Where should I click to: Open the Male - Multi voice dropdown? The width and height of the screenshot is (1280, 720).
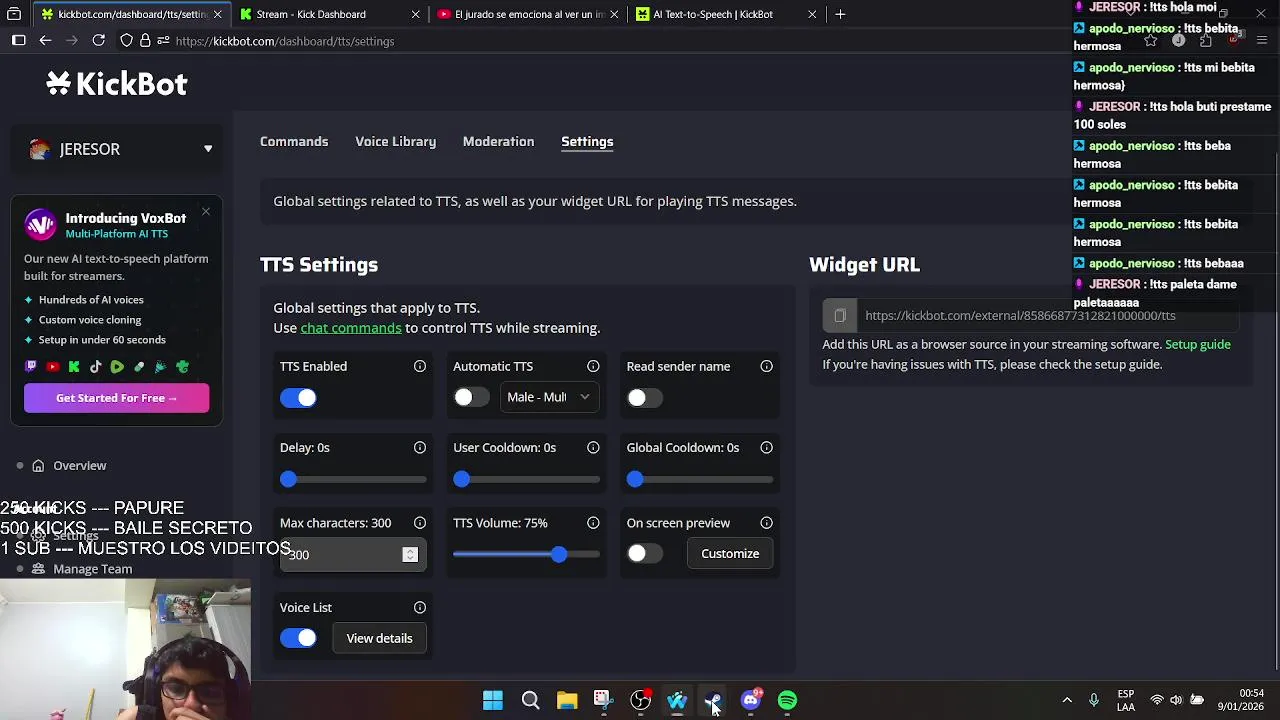tap(548, 397)
